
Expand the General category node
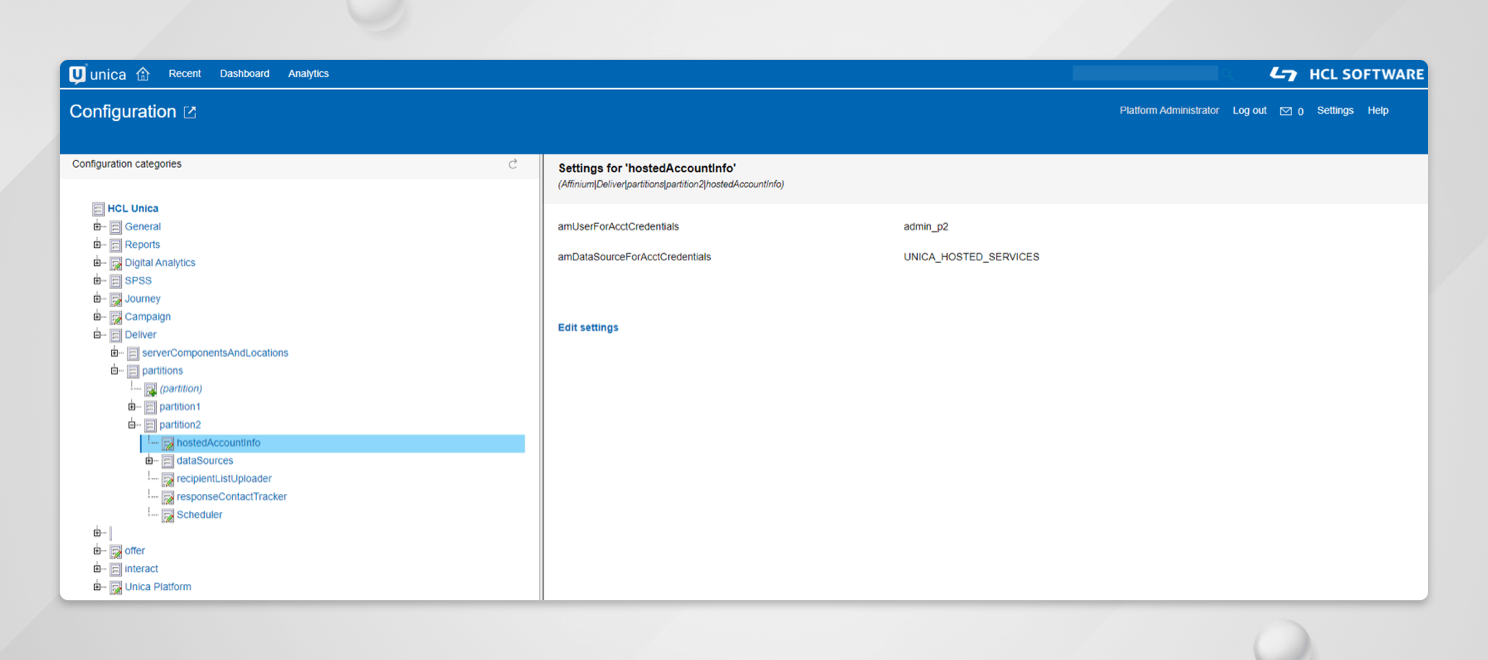(x=98, y=227)
